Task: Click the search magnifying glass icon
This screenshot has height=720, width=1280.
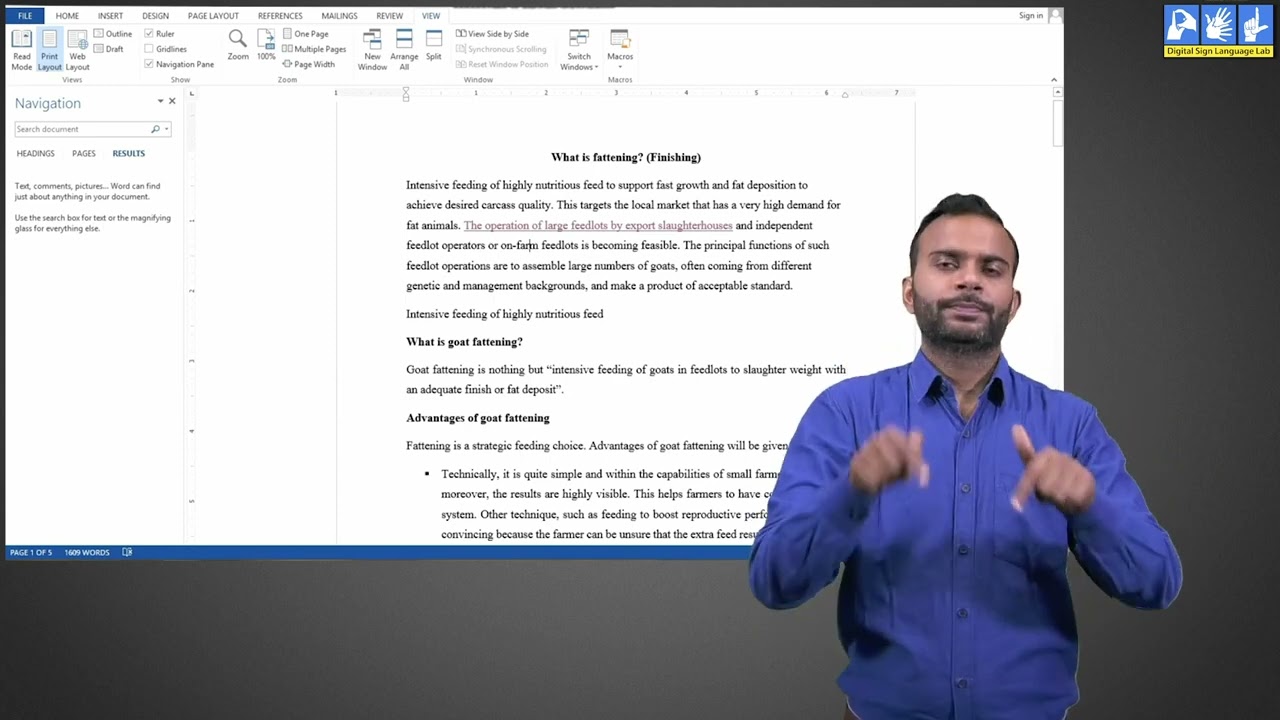Action: pos(155,129)
